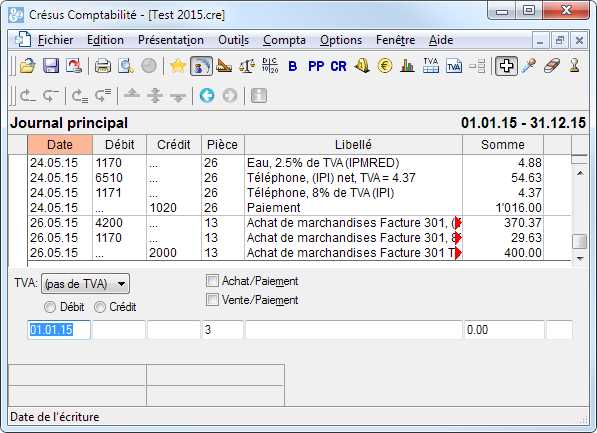597x433 pixels.
Task: Open the Options menu
Action: [341, 40]
